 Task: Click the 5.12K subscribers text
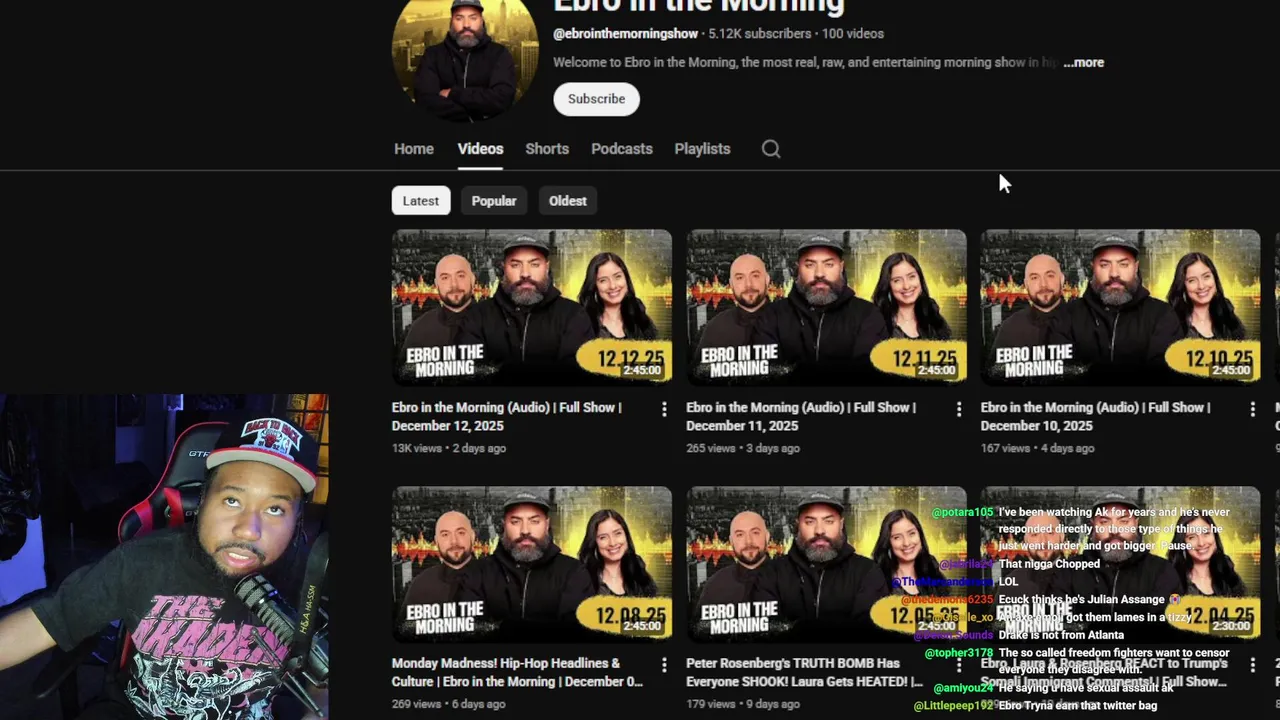click(760, 34)
